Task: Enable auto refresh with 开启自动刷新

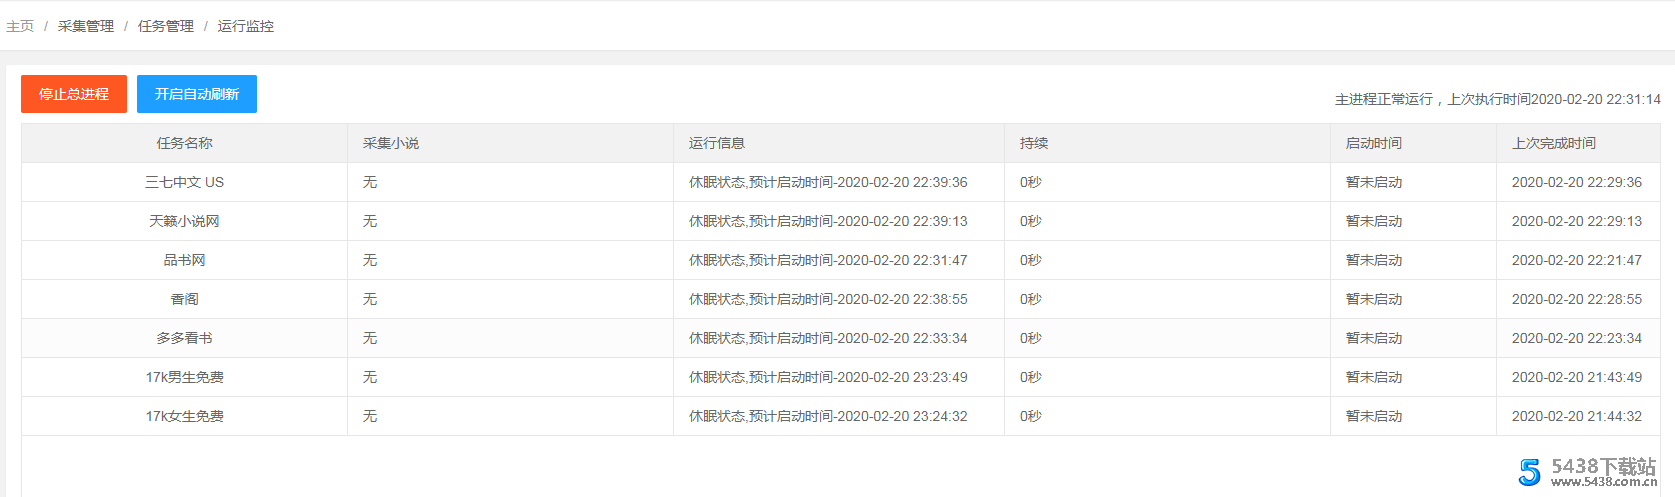Action: point(197,94)
